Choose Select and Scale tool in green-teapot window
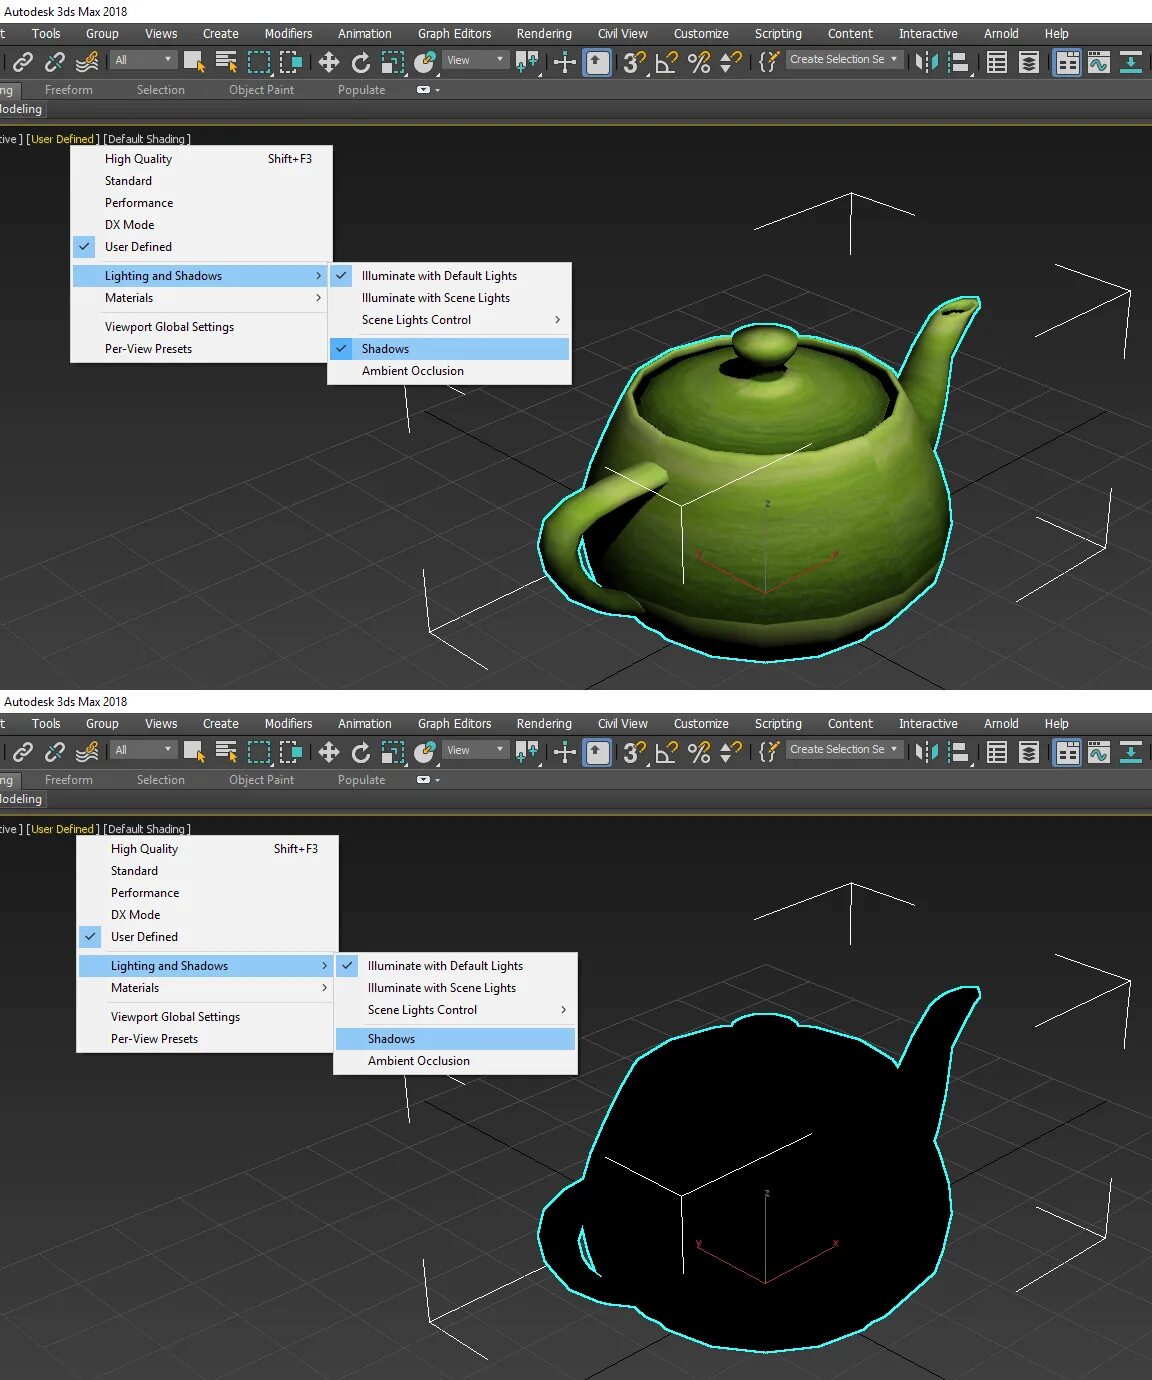 click(x=393, y=62)
